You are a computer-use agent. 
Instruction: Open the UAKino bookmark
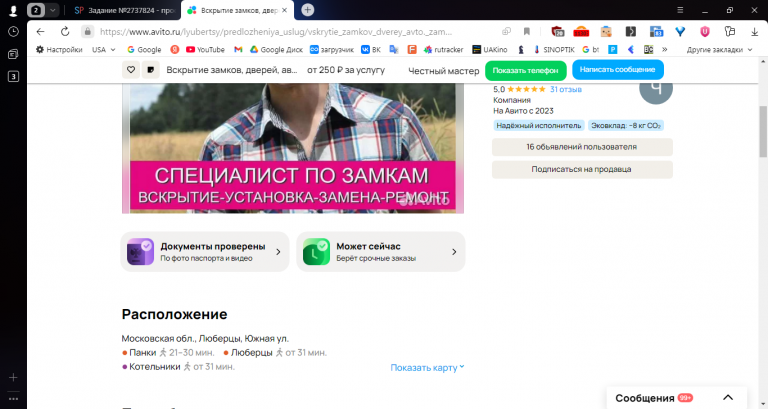489,49
